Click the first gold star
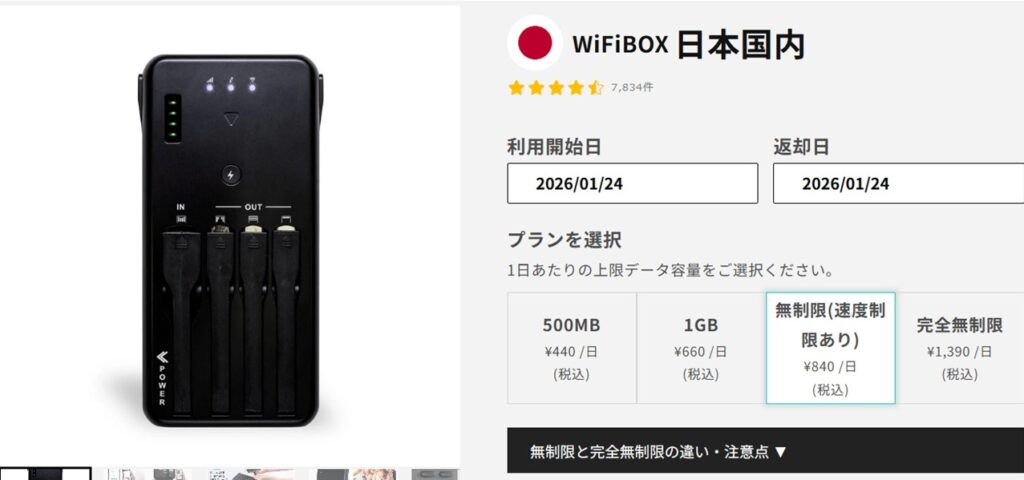 click(x=517, y=88)
